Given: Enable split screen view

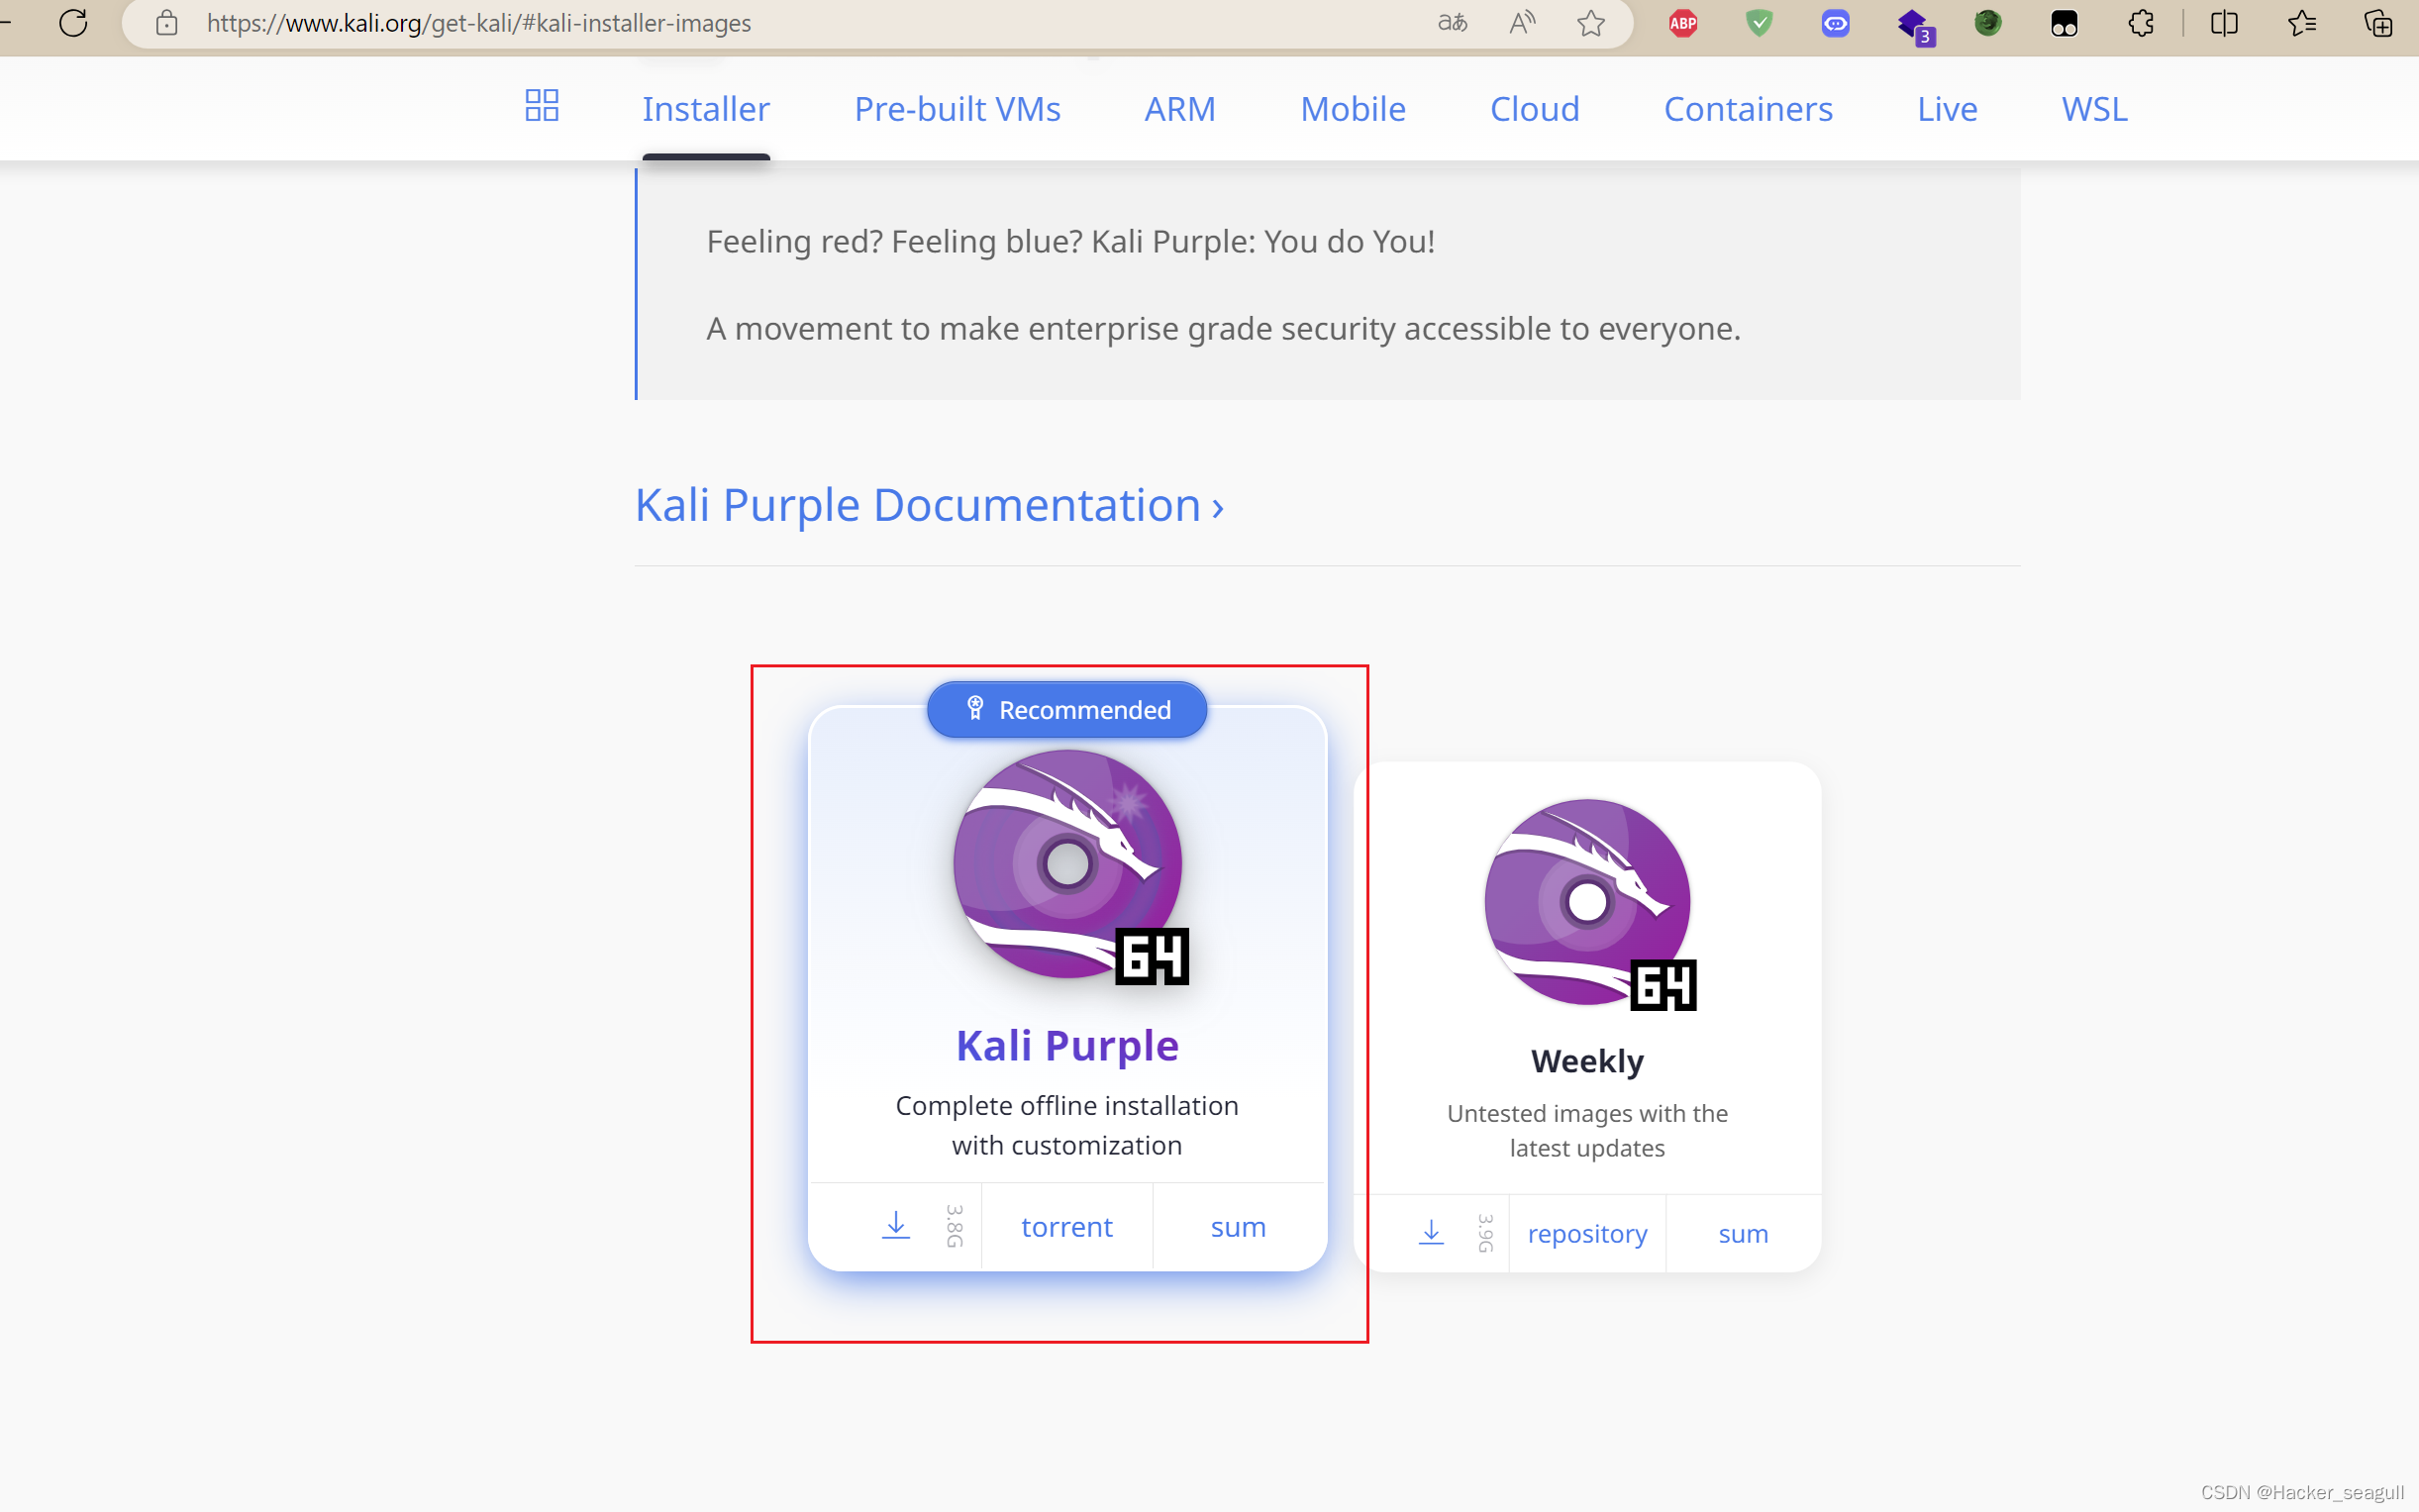Looking at the screenshot, I should (2224, 23).
